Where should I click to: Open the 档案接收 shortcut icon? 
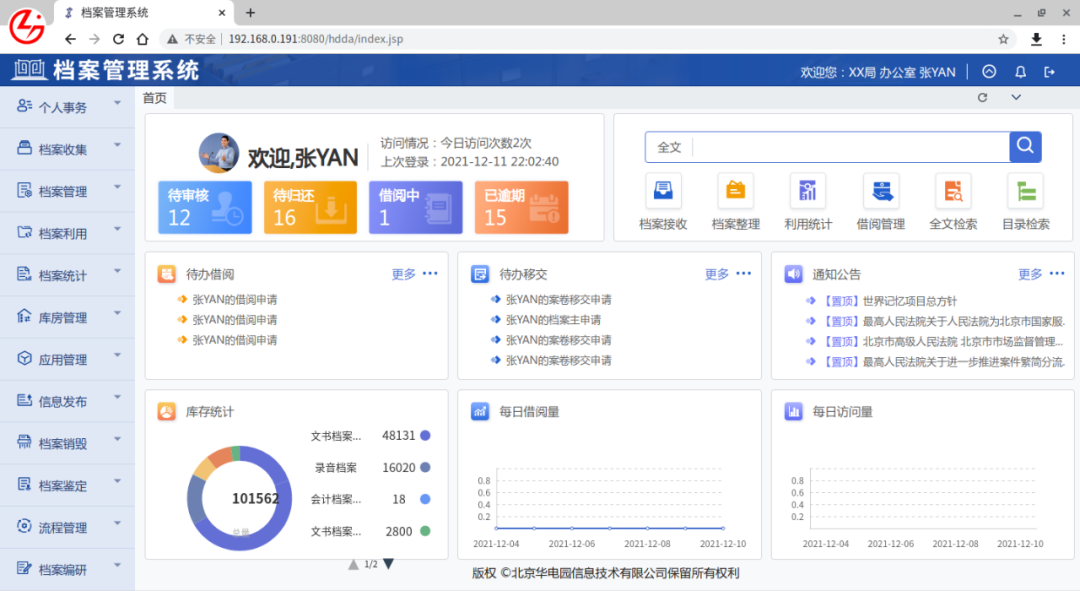(663, 191)
